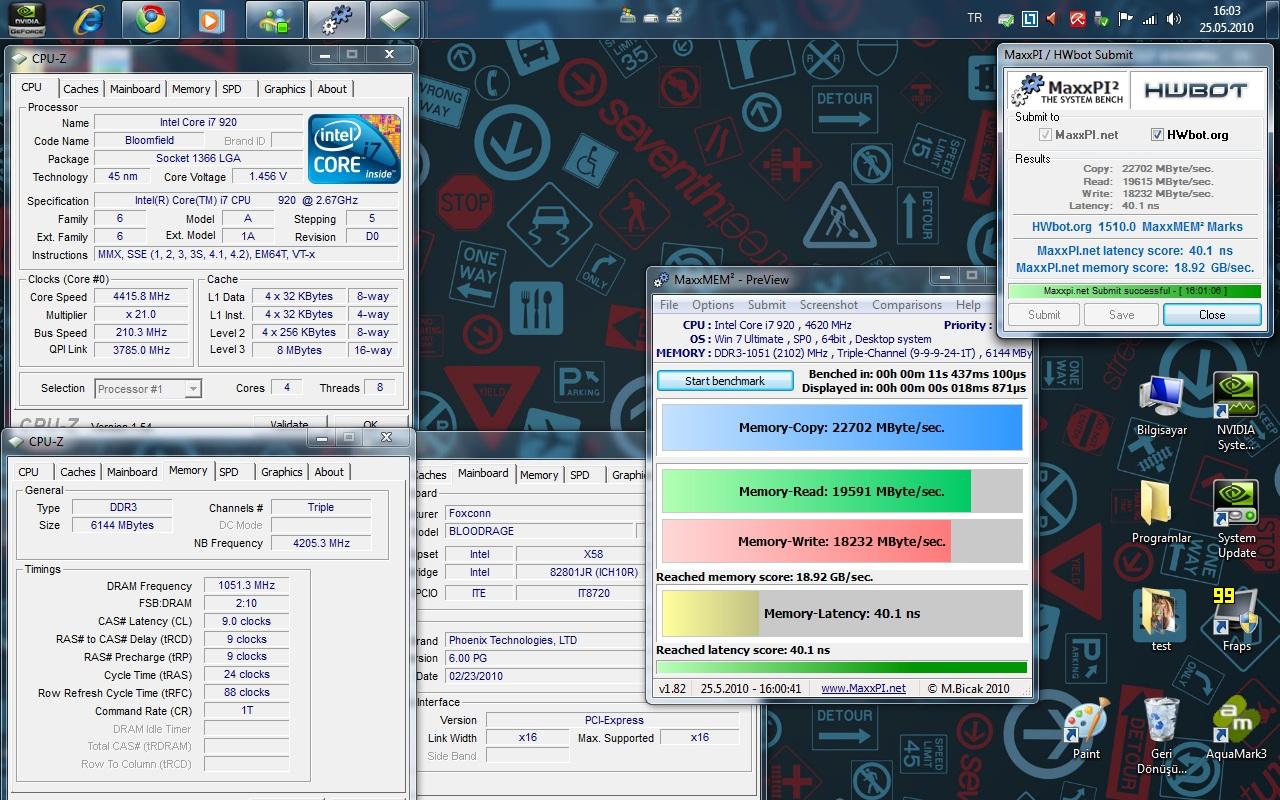1280x800 pixels.
Task: Click the Core Speed 4415.8 MHz value
Action: pos(142,297)
